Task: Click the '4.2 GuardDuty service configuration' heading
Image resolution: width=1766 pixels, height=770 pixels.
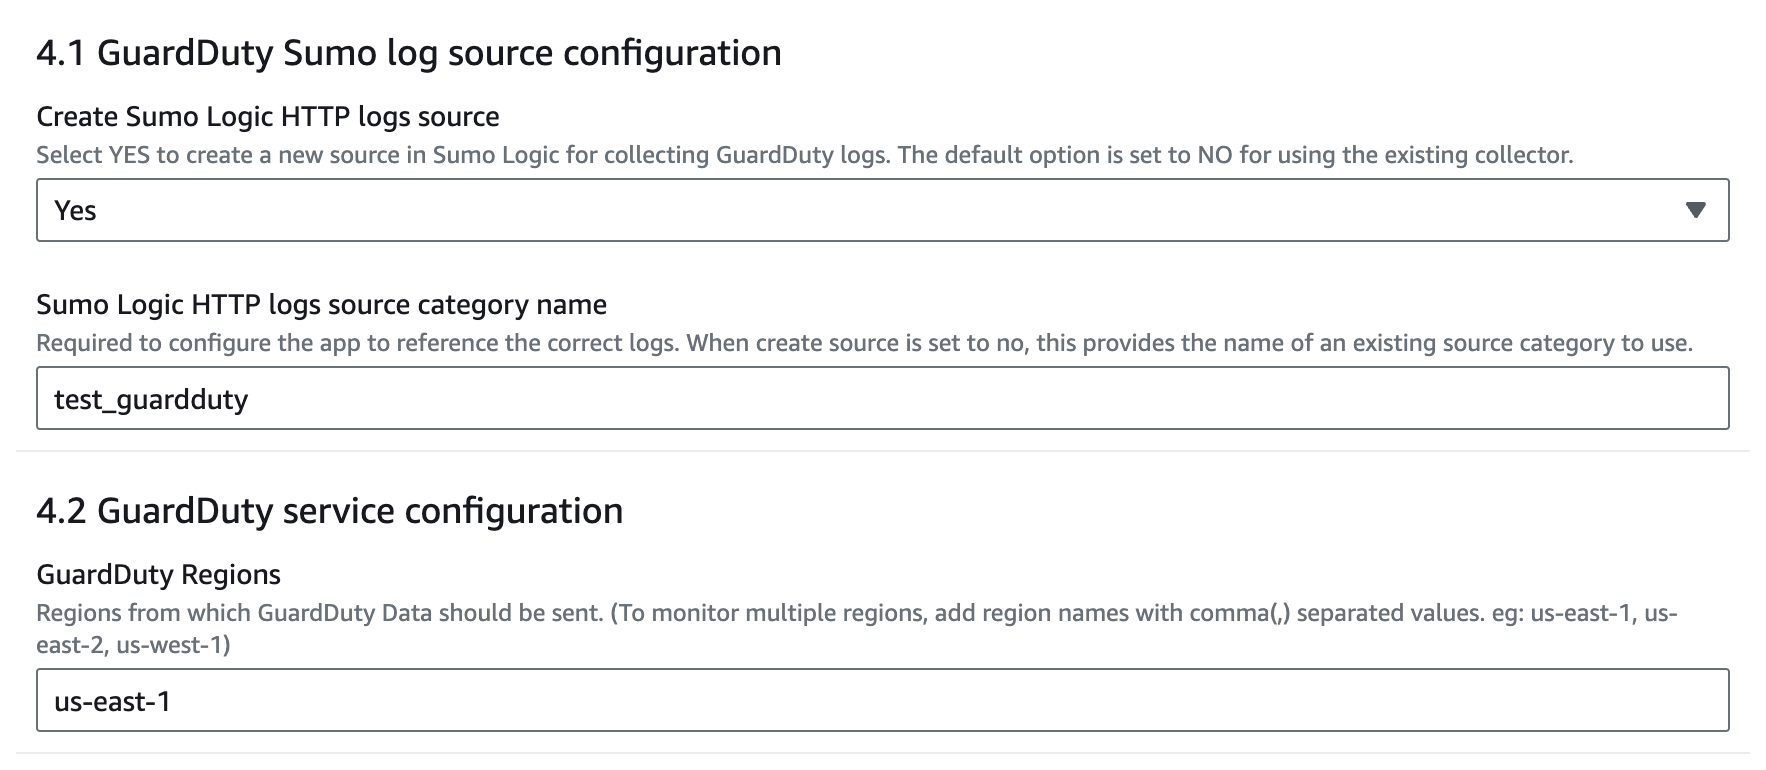Action: 329,511
